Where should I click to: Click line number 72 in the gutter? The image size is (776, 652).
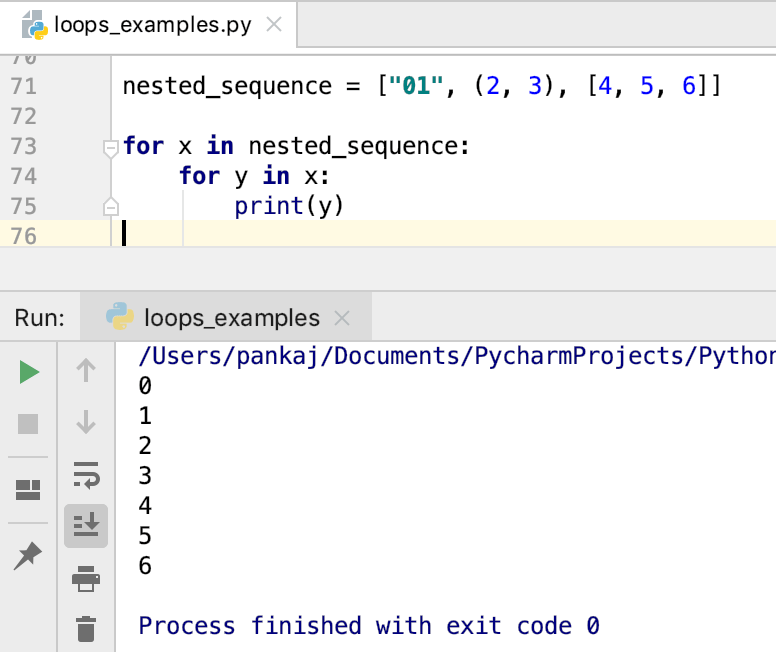23,116
